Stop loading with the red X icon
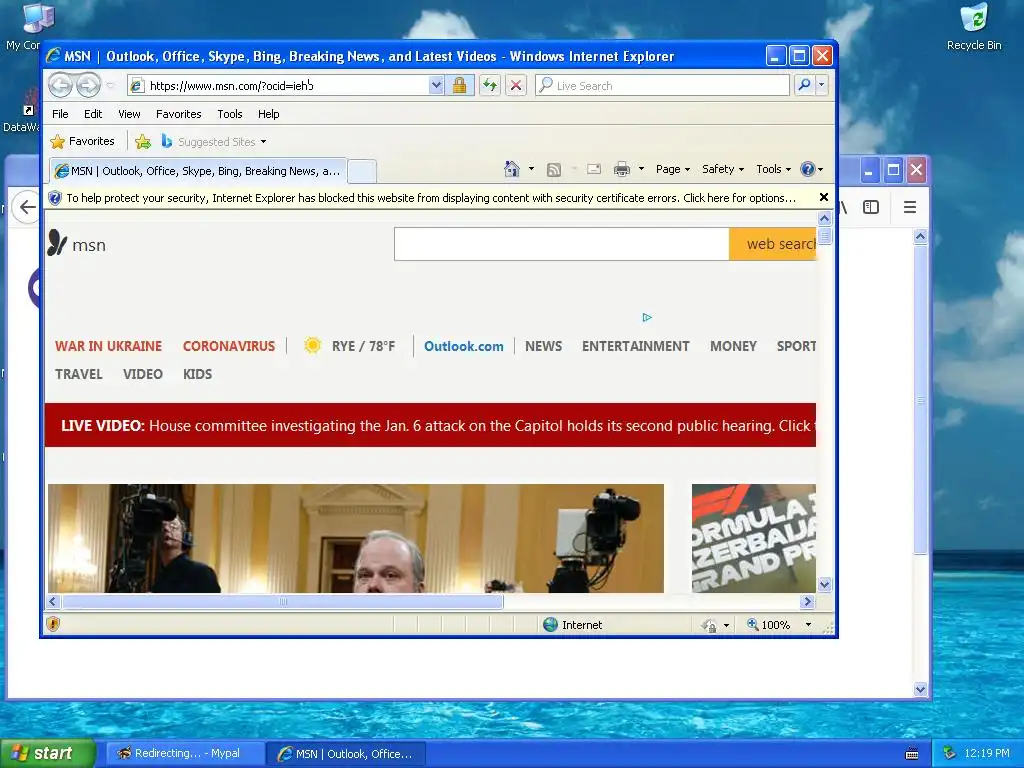 coord(516,86)
